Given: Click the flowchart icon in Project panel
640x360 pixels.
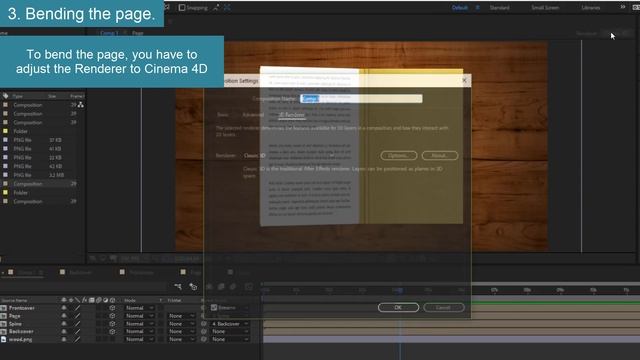Looking at the screenshot, I should pos(81,105).
